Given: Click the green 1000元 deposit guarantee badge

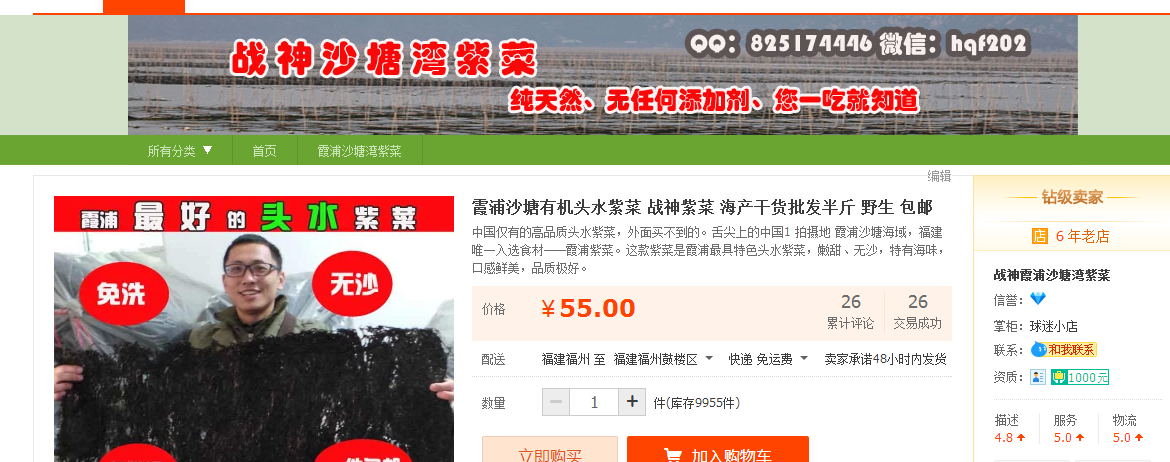Looking at the screenshot, I should pyautogui.click(x=1080, y=377).
